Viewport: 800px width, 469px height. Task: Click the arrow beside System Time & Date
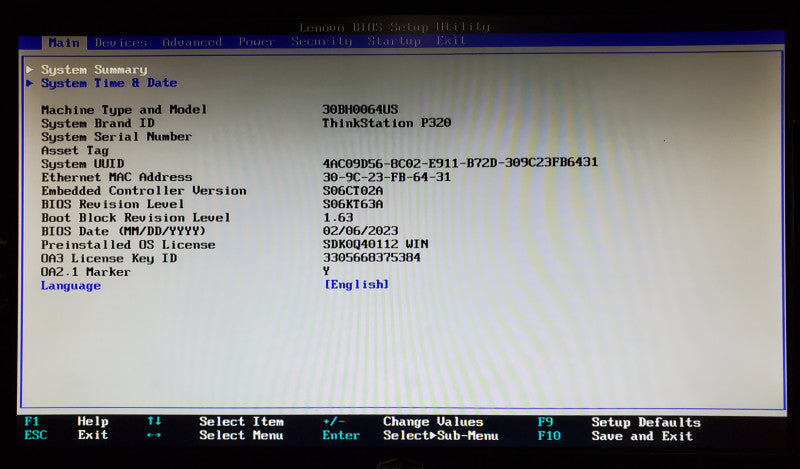pos(30,83)
